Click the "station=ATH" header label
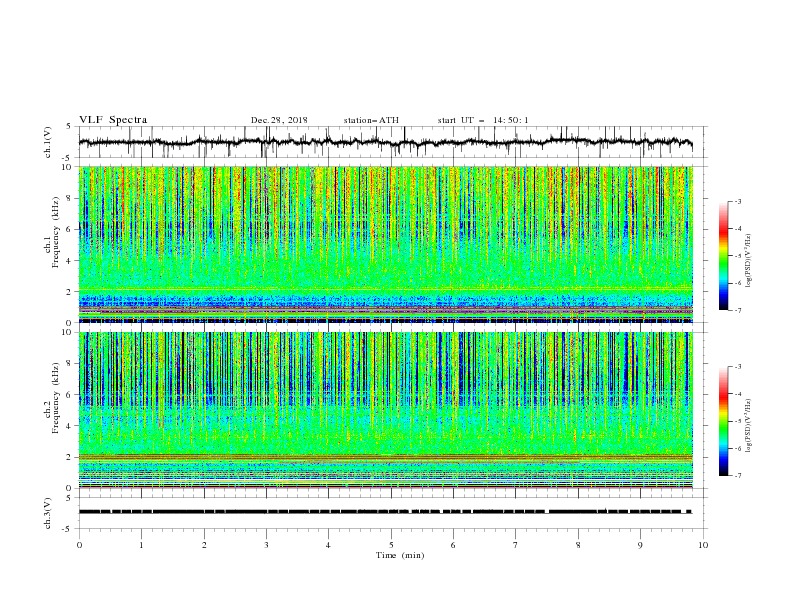 pyautogui.click(x=371, y=120)
